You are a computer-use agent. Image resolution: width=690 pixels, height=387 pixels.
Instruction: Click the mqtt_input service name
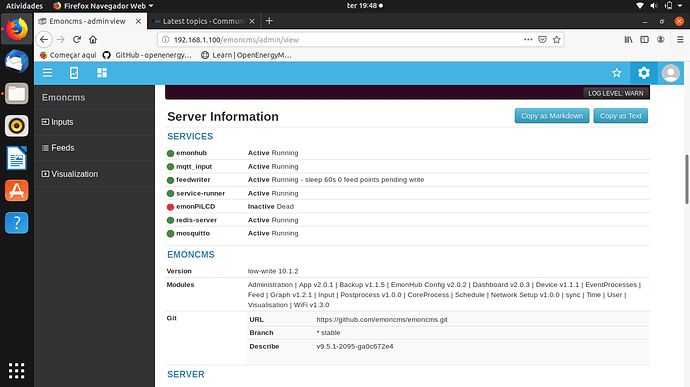click(194, 166)
